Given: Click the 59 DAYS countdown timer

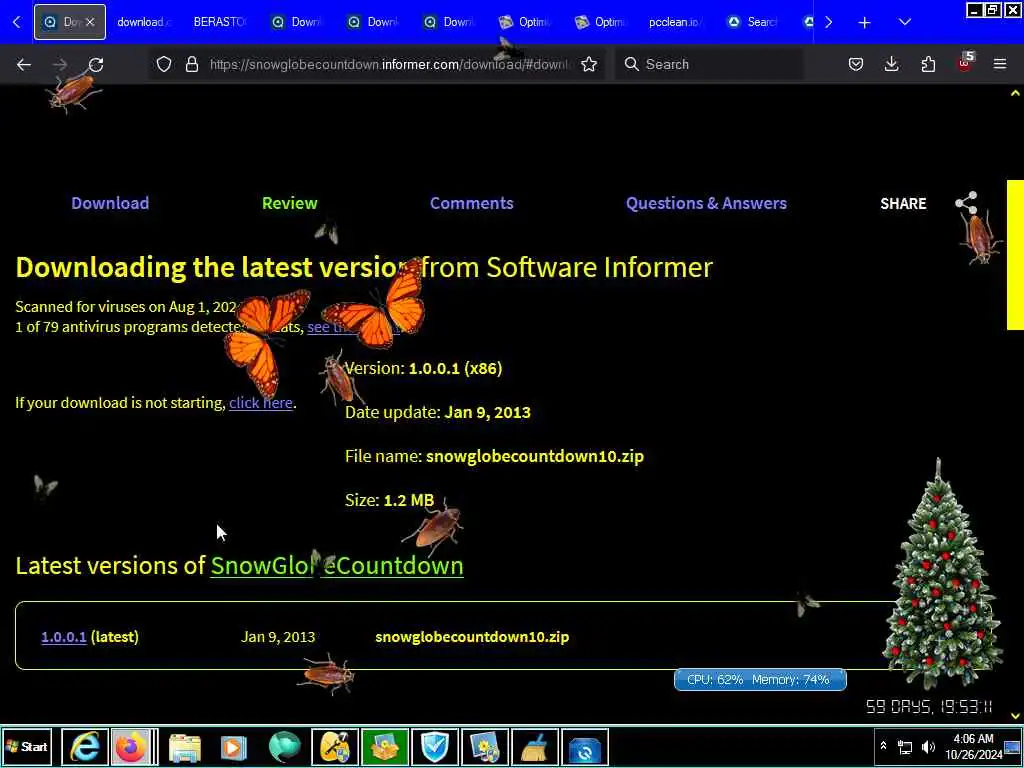Looking at the screenshot, I should [929, 706].
